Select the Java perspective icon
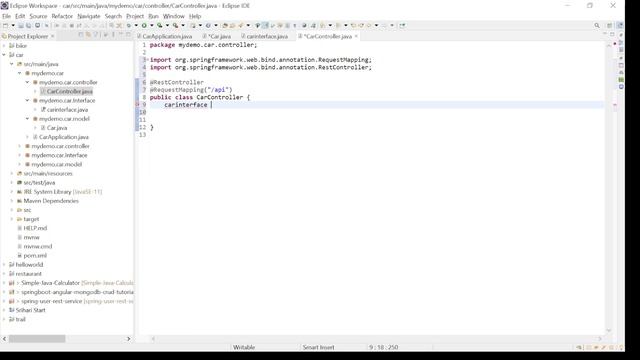This screenshot has height=360, width=640. point(620,25)
